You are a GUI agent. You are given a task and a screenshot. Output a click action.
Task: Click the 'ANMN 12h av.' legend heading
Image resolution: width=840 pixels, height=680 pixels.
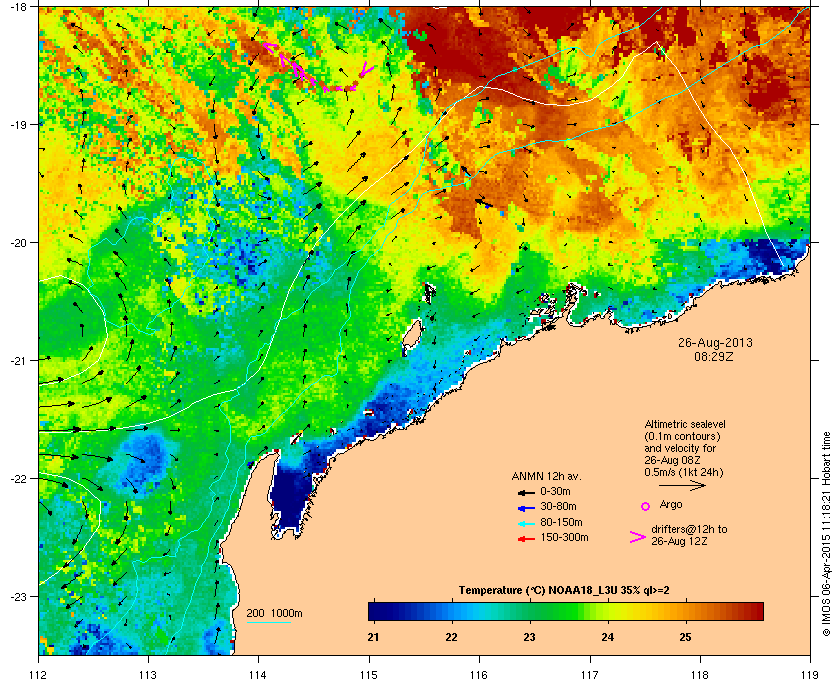click(546, 476)
